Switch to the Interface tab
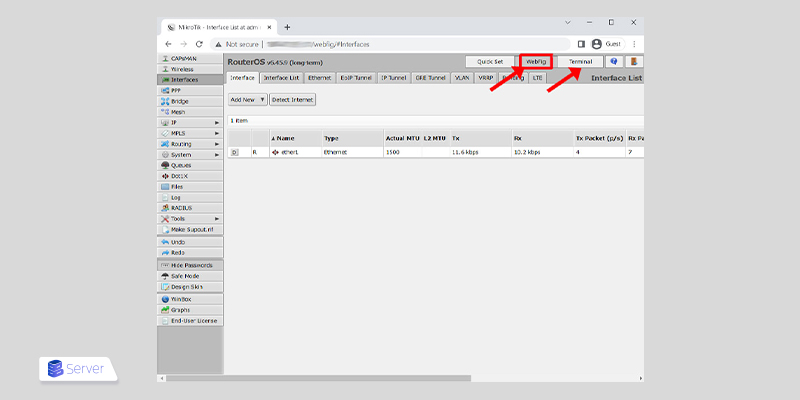800x400 pixels. click(242, 78)
